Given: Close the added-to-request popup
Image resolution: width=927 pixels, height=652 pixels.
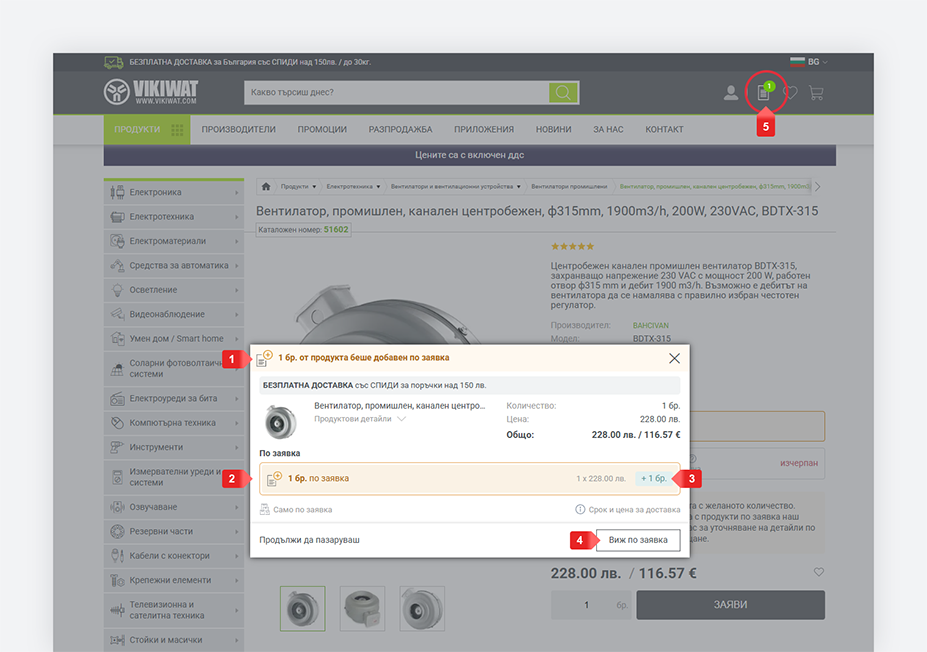Looking at the screenshot, I should point(674,358).
